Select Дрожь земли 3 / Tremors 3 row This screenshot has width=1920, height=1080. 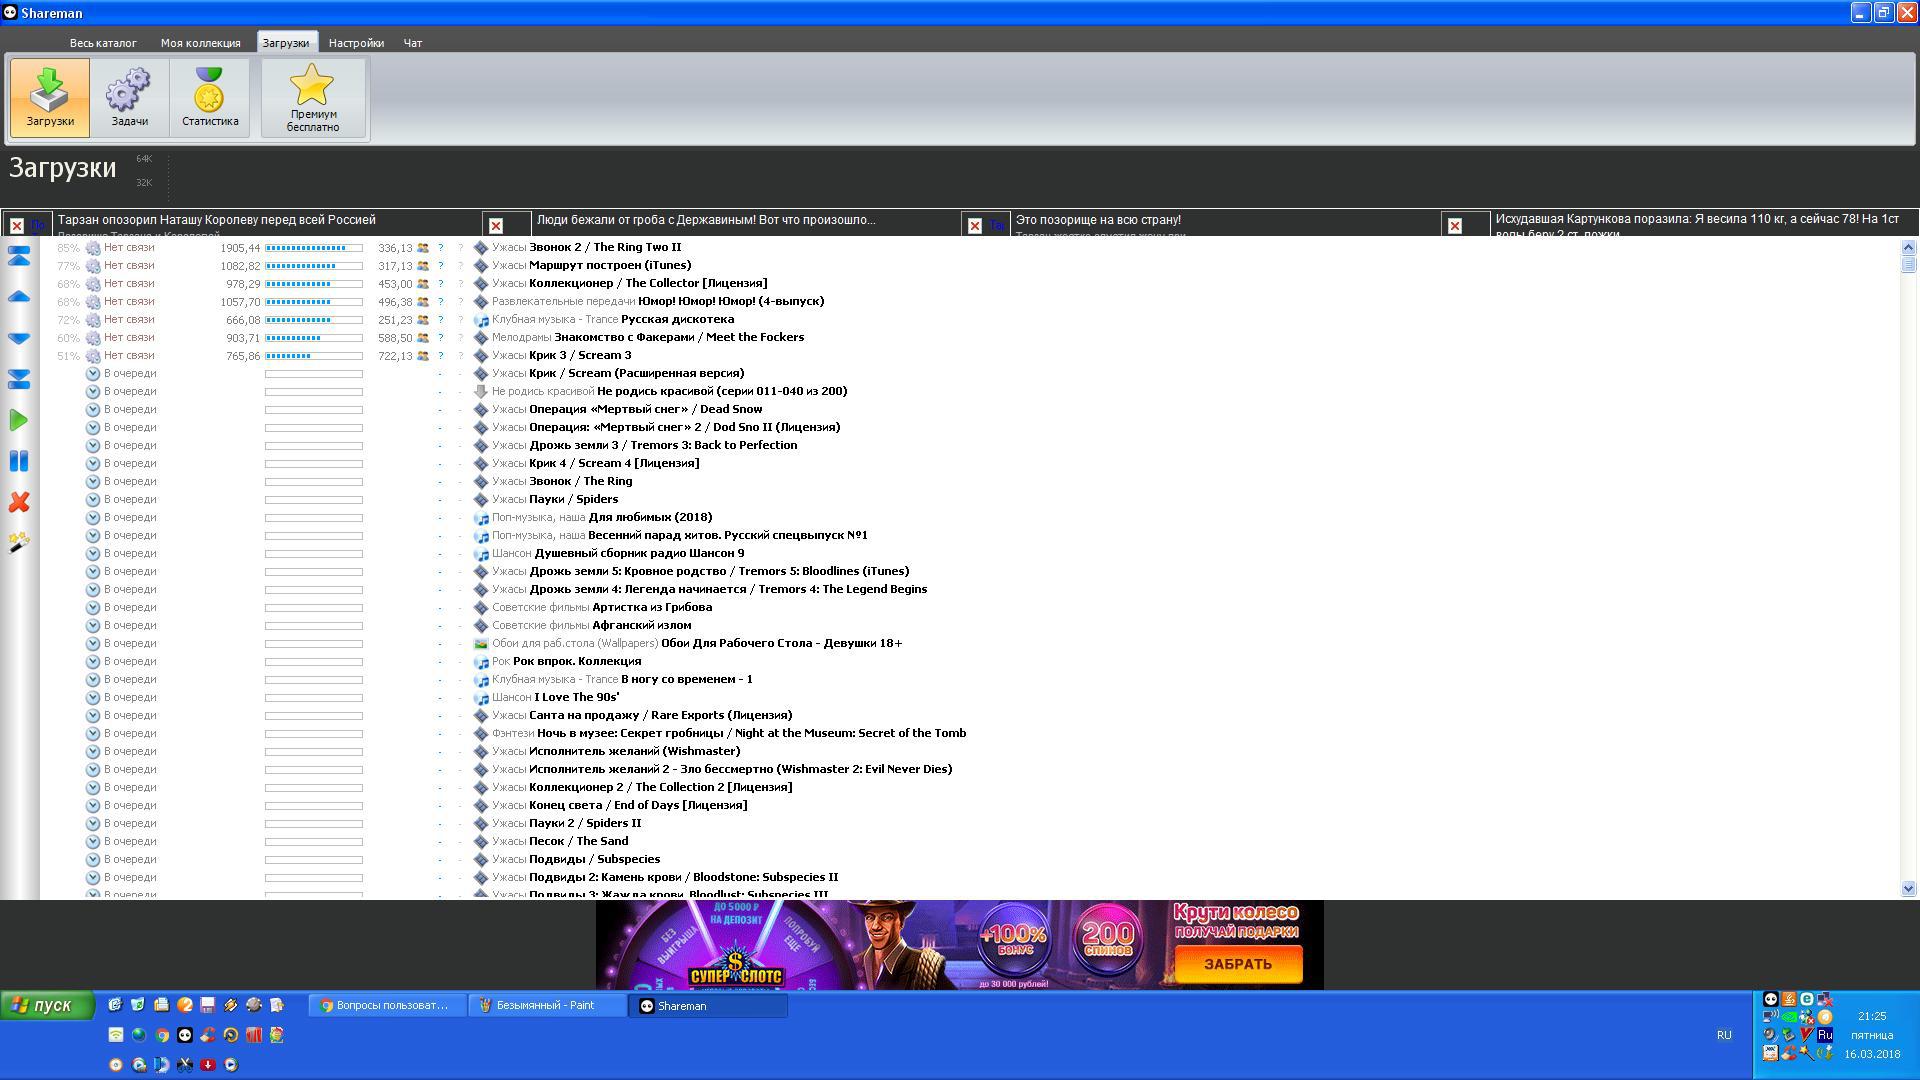(x=663, y=445)
